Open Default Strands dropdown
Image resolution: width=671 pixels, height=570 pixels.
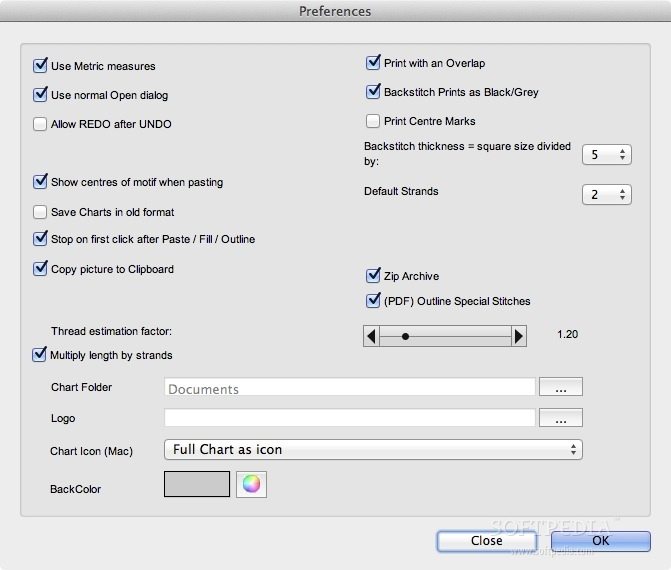606,195
